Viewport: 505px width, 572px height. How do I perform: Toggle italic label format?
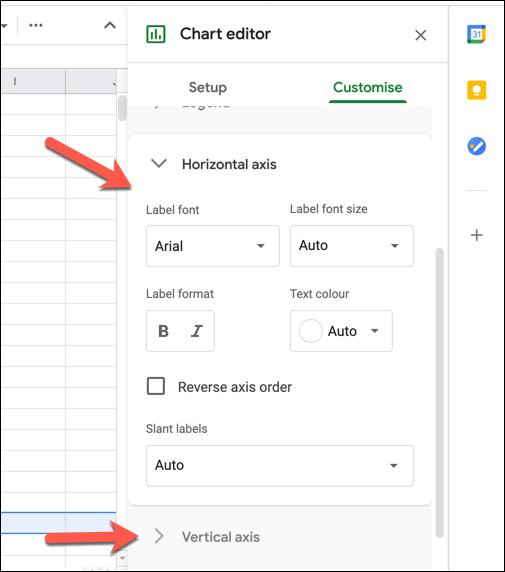coord(197,331)
